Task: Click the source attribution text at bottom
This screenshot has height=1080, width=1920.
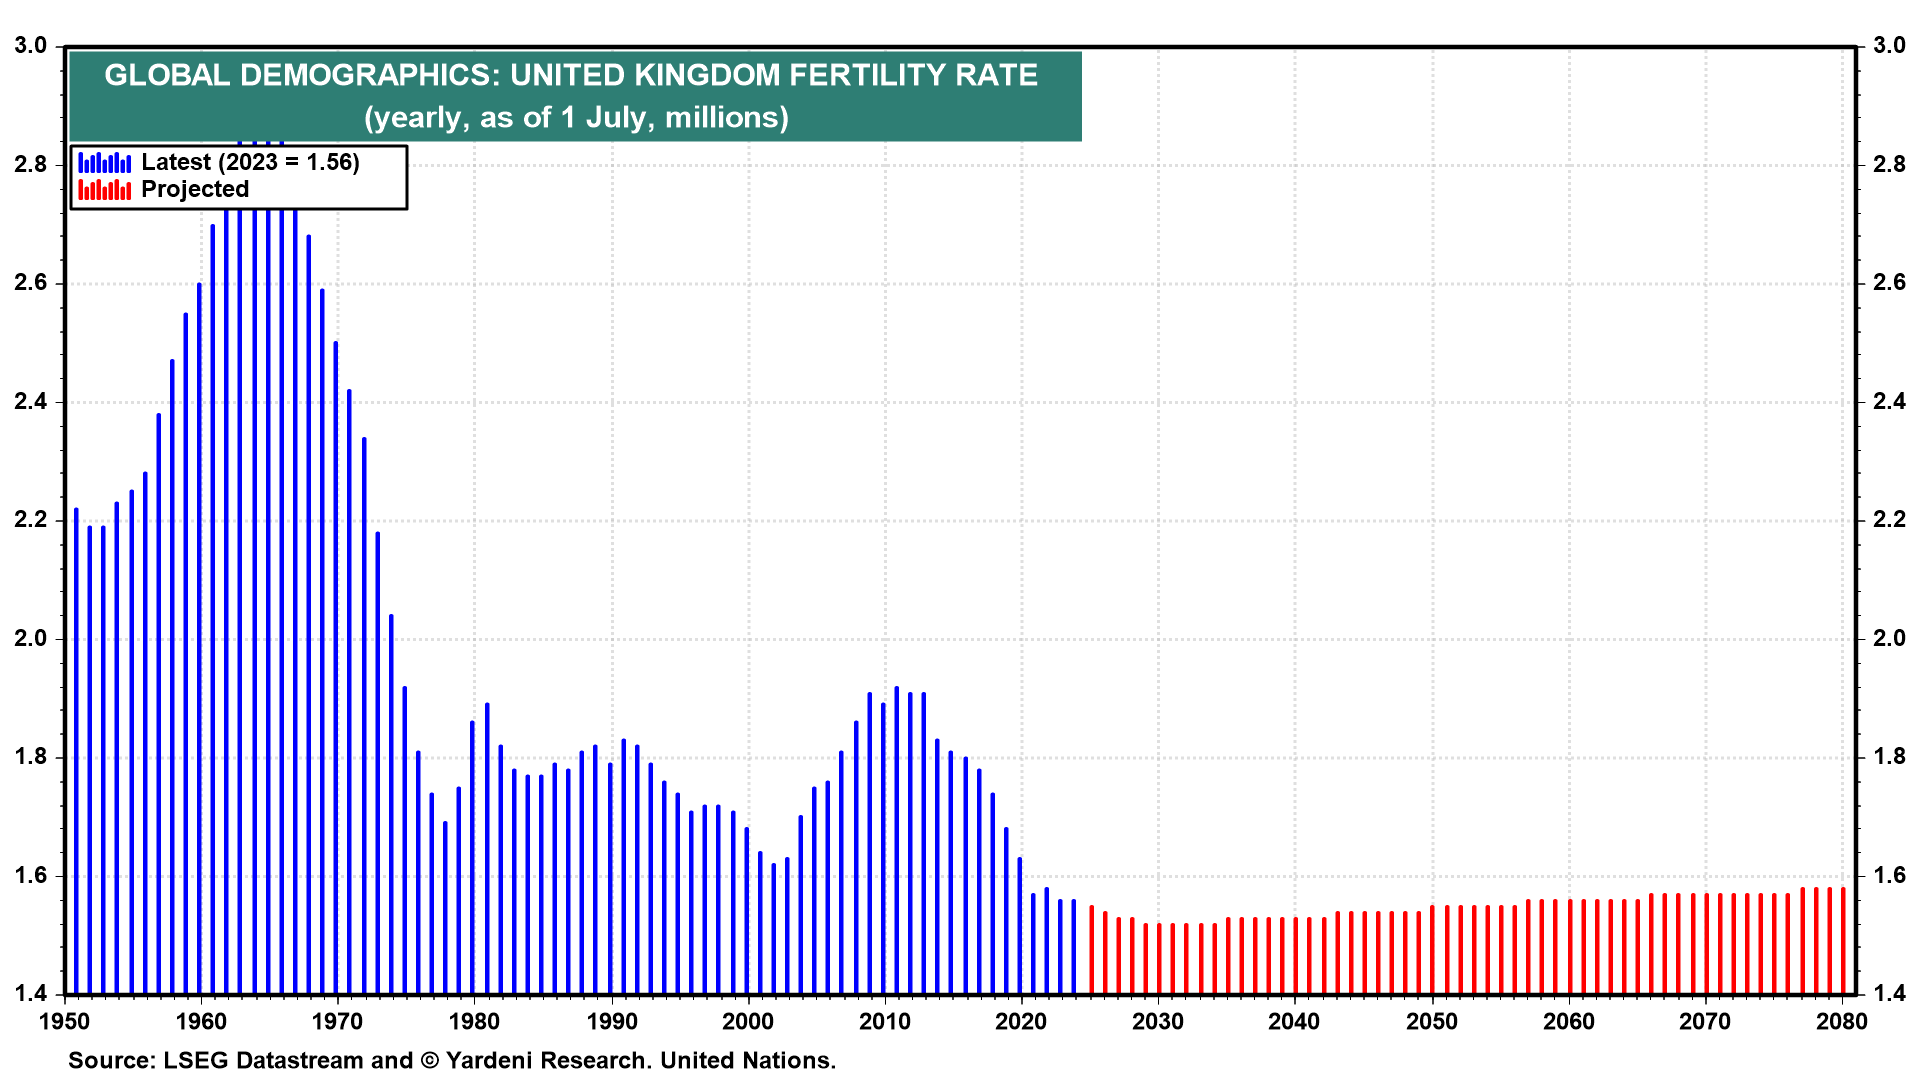Action: 451,1061
